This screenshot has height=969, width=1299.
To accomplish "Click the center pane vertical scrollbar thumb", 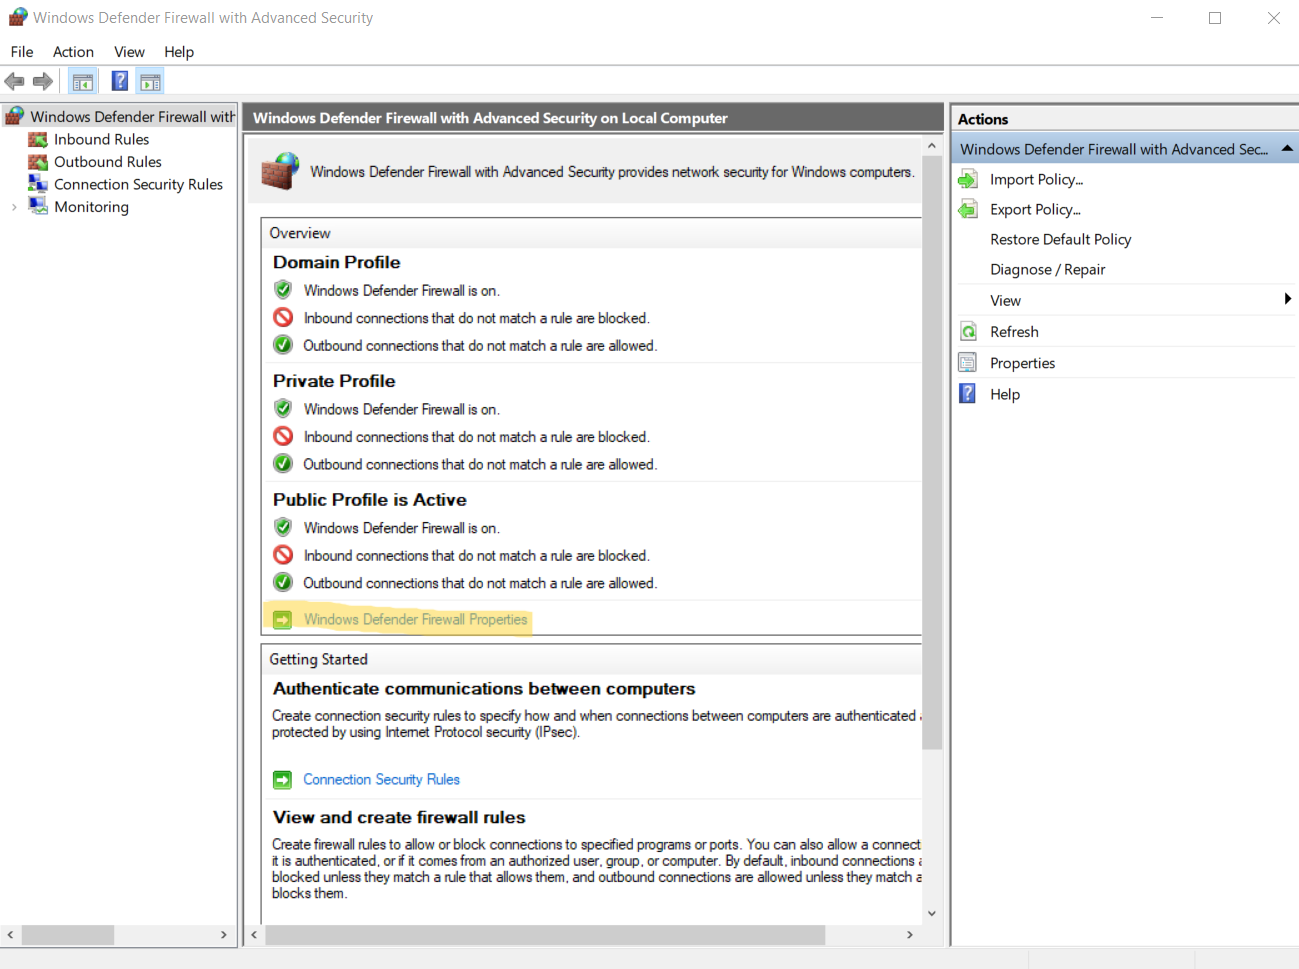I will click(x=932, y=452).
